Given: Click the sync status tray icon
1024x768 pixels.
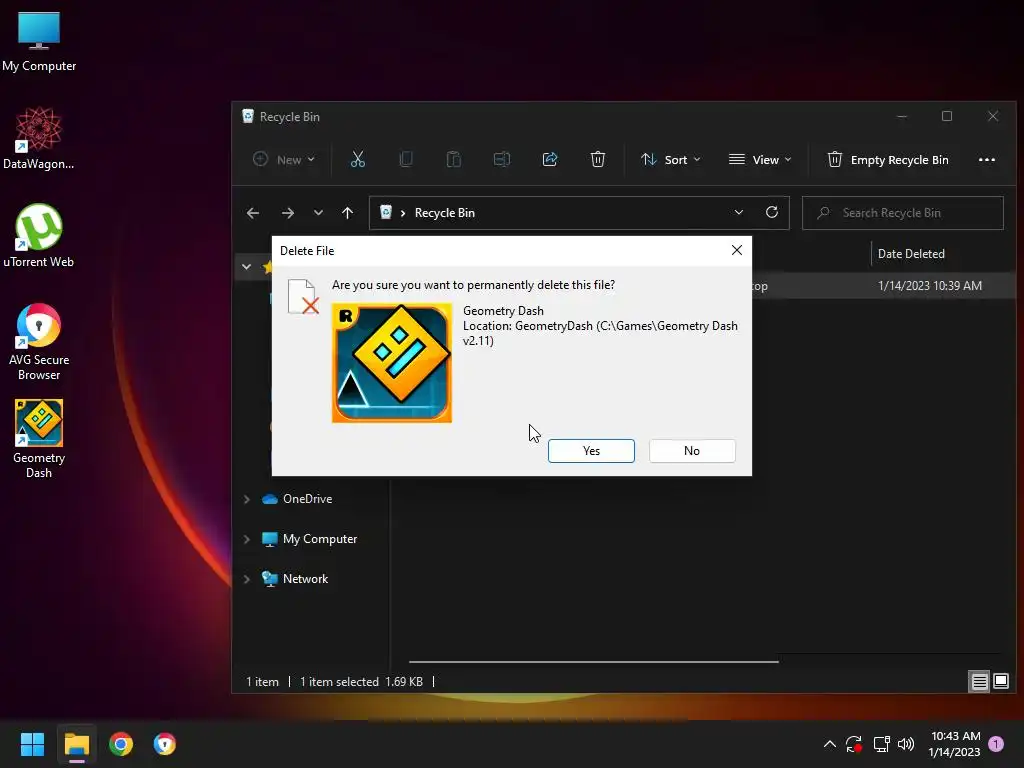Looking at the screenshot, I should click(x=854, y=744).
